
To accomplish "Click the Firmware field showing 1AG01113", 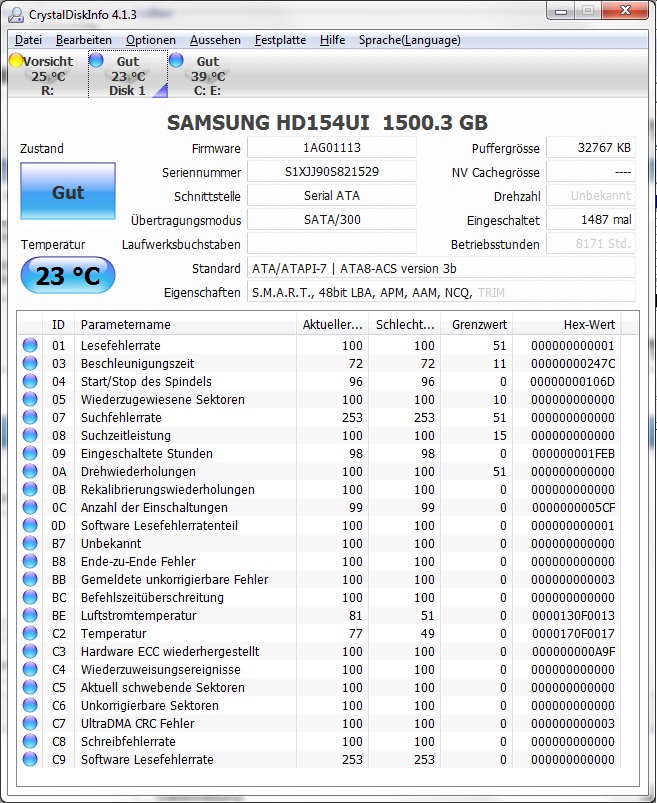I will [x=332, y=147].
